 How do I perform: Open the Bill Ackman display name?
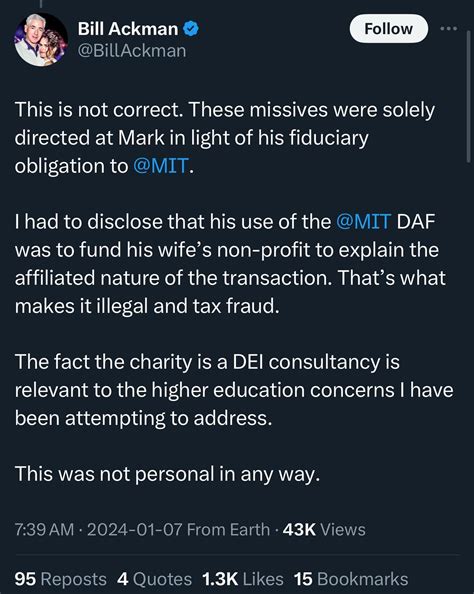pyautogui.click(x=128, y=29)
